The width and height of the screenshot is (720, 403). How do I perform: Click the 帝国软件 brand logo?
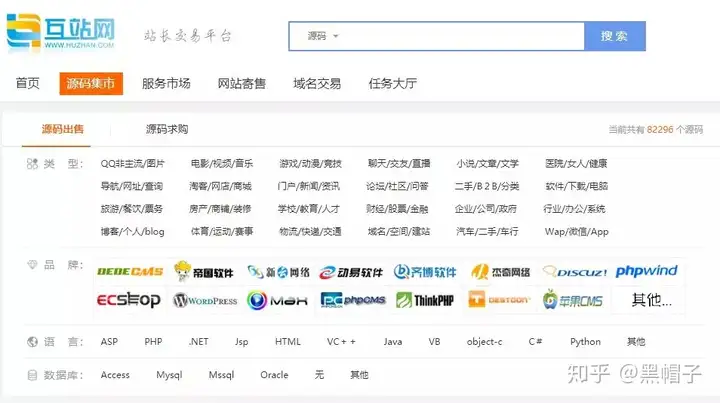[x=204, y=271]
